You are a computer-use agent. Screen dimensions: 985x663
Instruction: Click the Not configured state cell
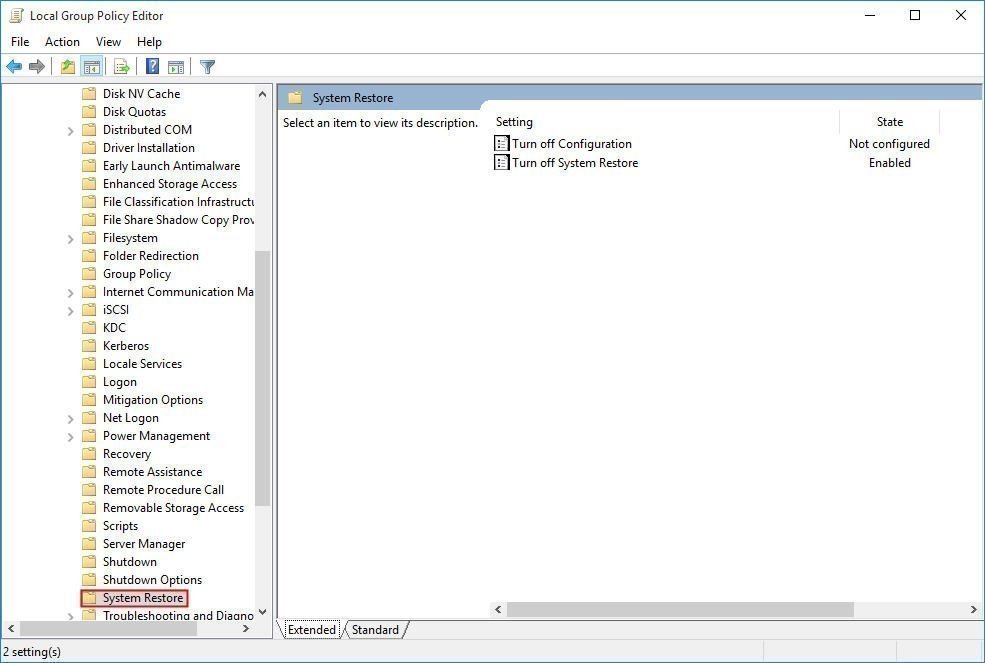[x=889, y=144]
